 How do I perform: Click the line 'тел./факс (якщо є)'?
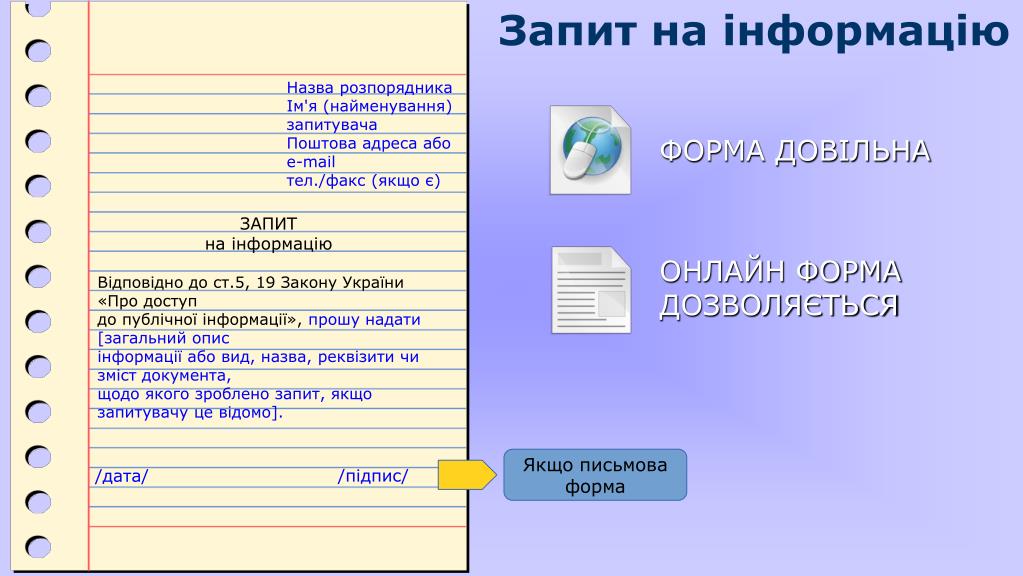[x=363, y=181]
